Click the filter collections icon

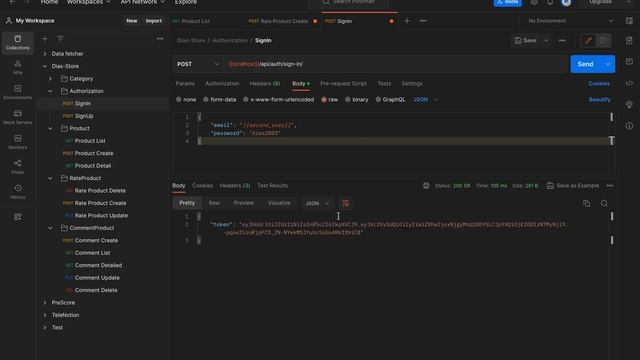tap(60, 39)
